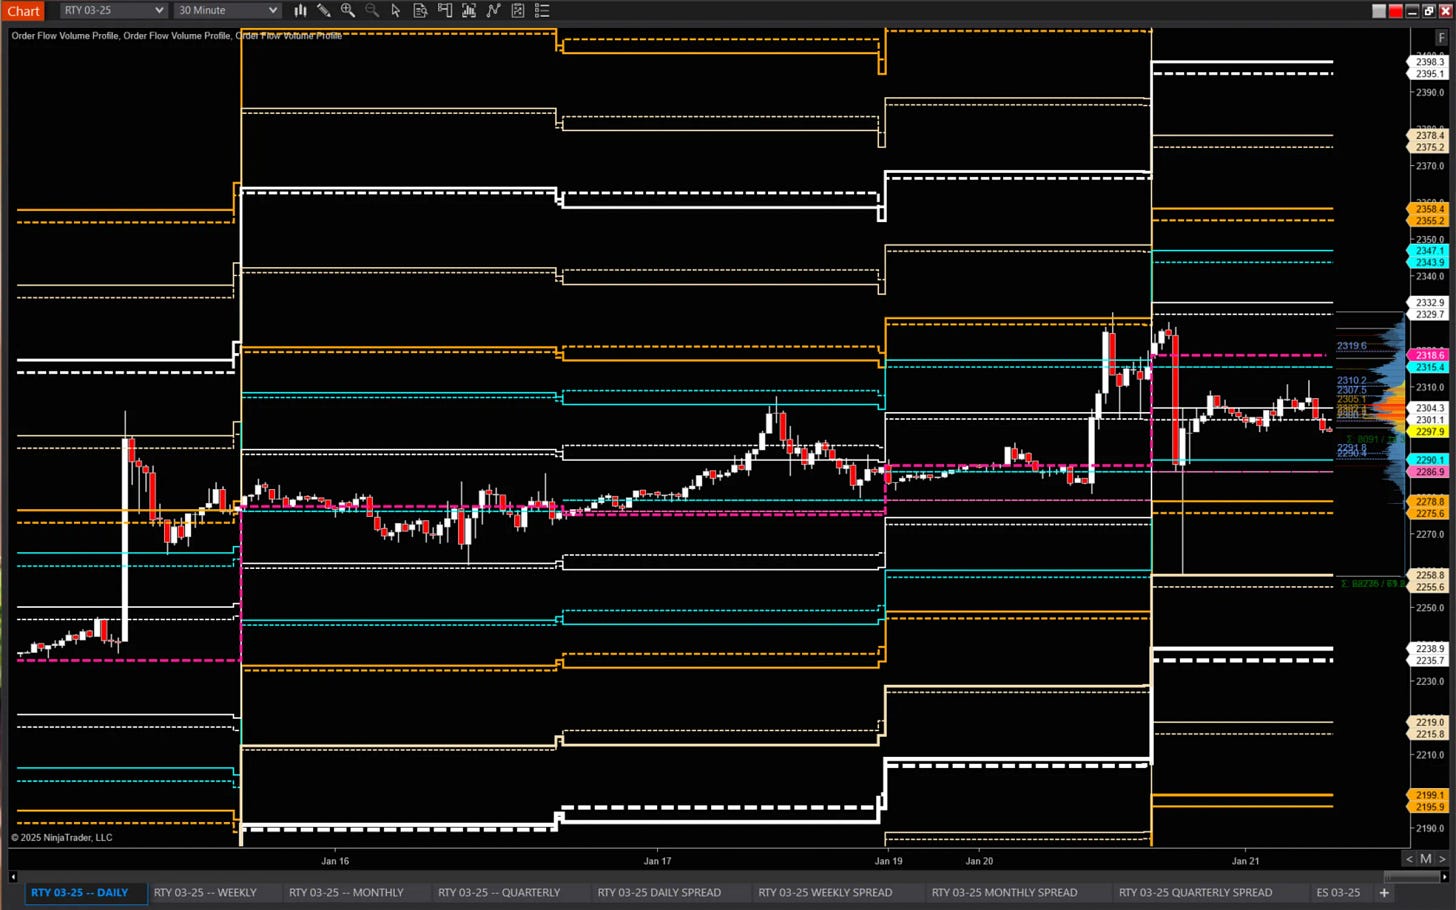Click the yellow 2297.9 price marker
Image resolution: width=1456 pixels, height=910 pixels.
pyautogui.click(x=1428, y=431)
